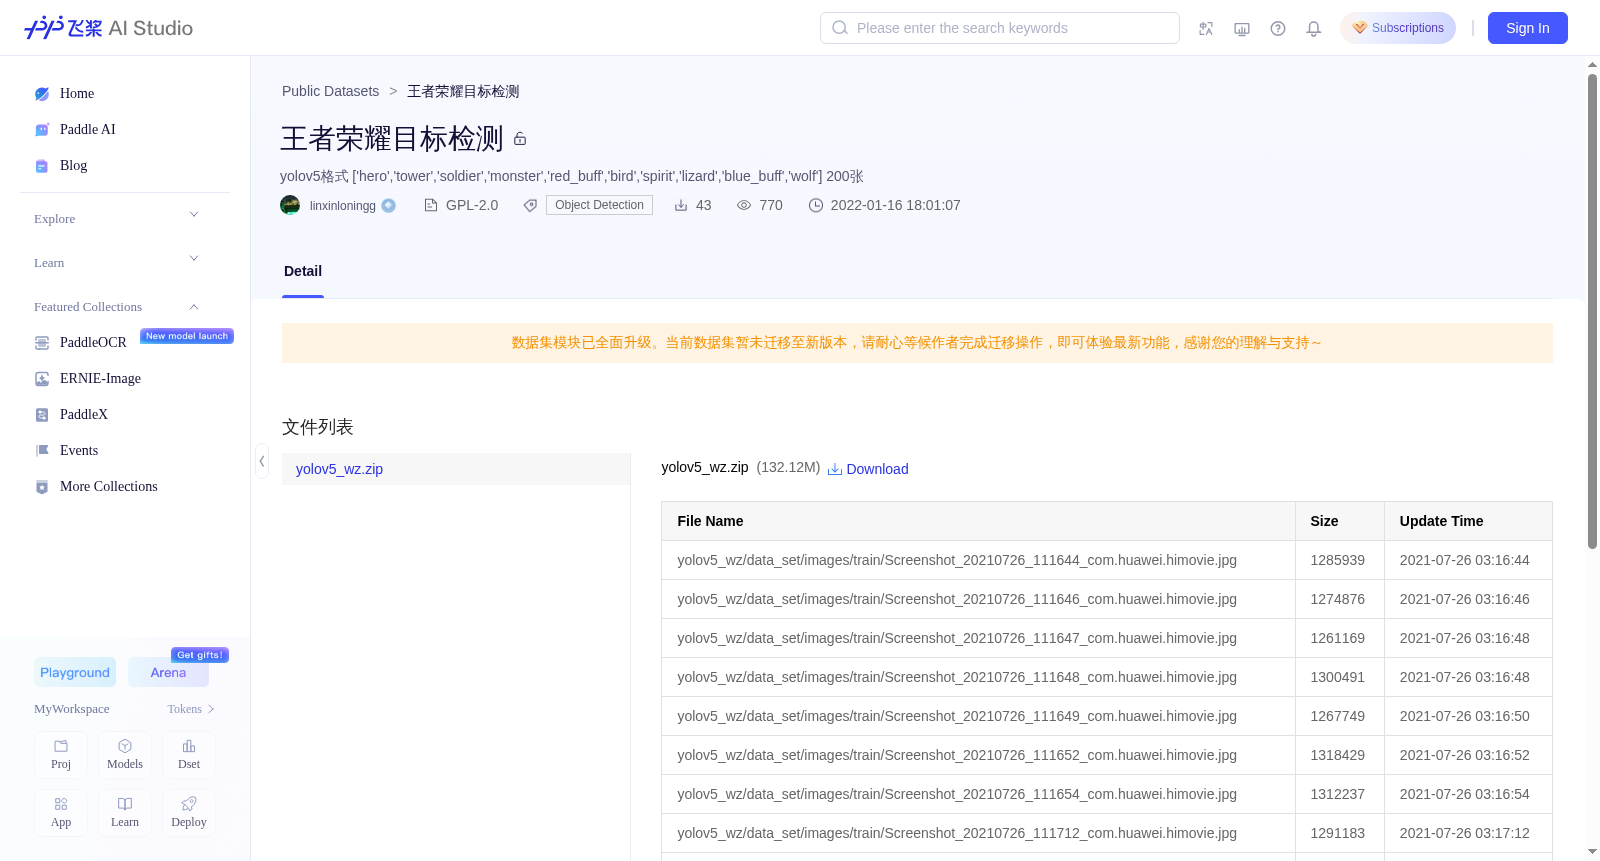Click the PaddleX collection icon
The width and height of the screenshot is (1600, 861).
point(42,415)
